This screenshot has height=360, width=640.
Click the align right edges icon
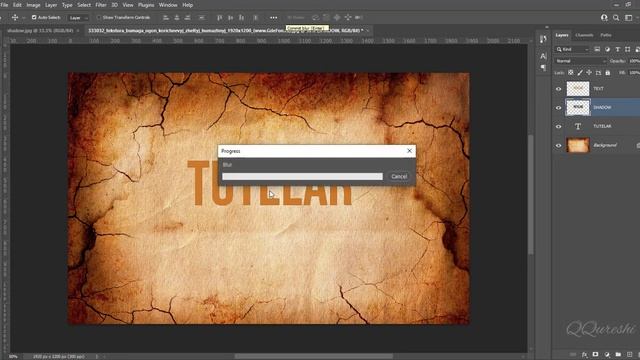pos(188,18)
